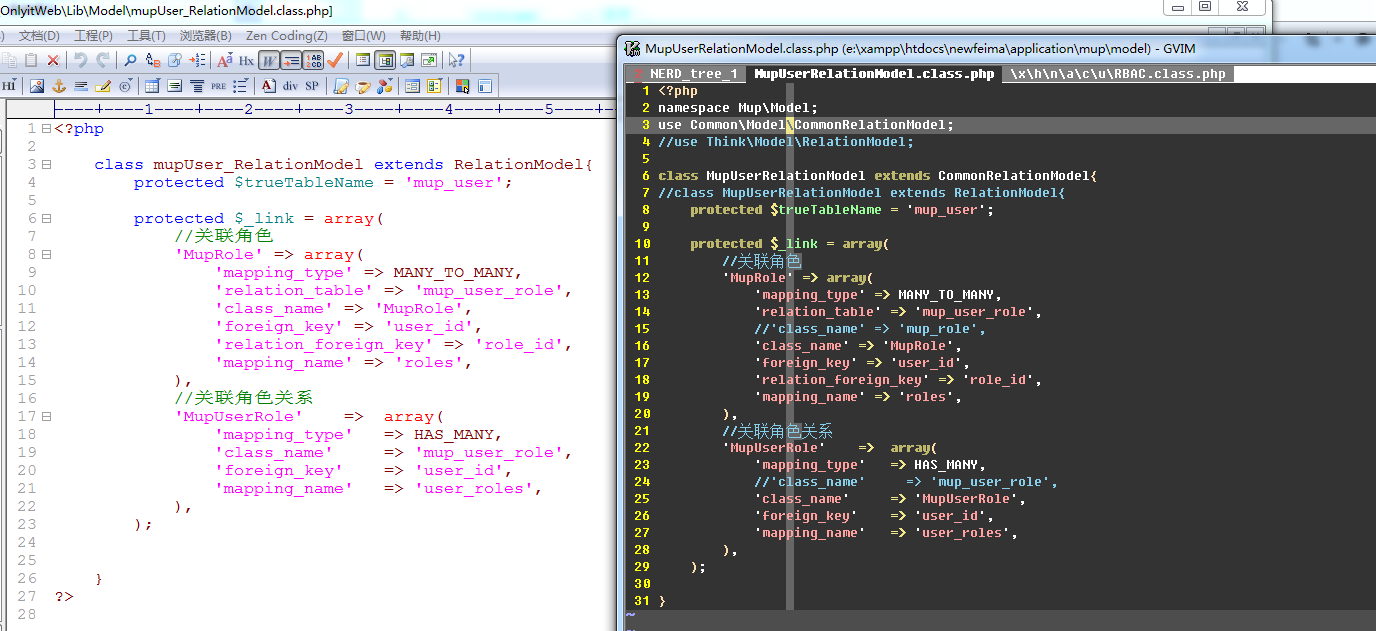
Task: Open the Font size A dropdown icon
Action: tap(224, 60)
